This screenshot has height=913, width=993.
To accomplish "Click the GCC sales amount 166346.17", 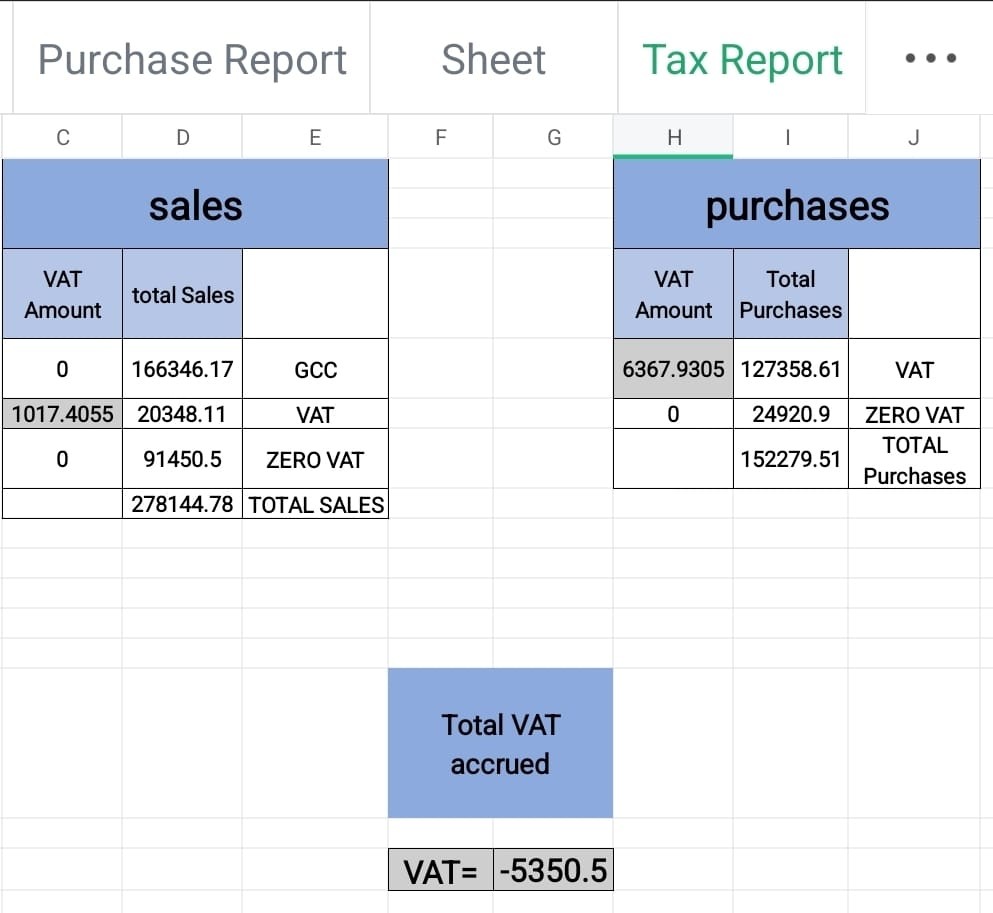I will click(182, 369).
